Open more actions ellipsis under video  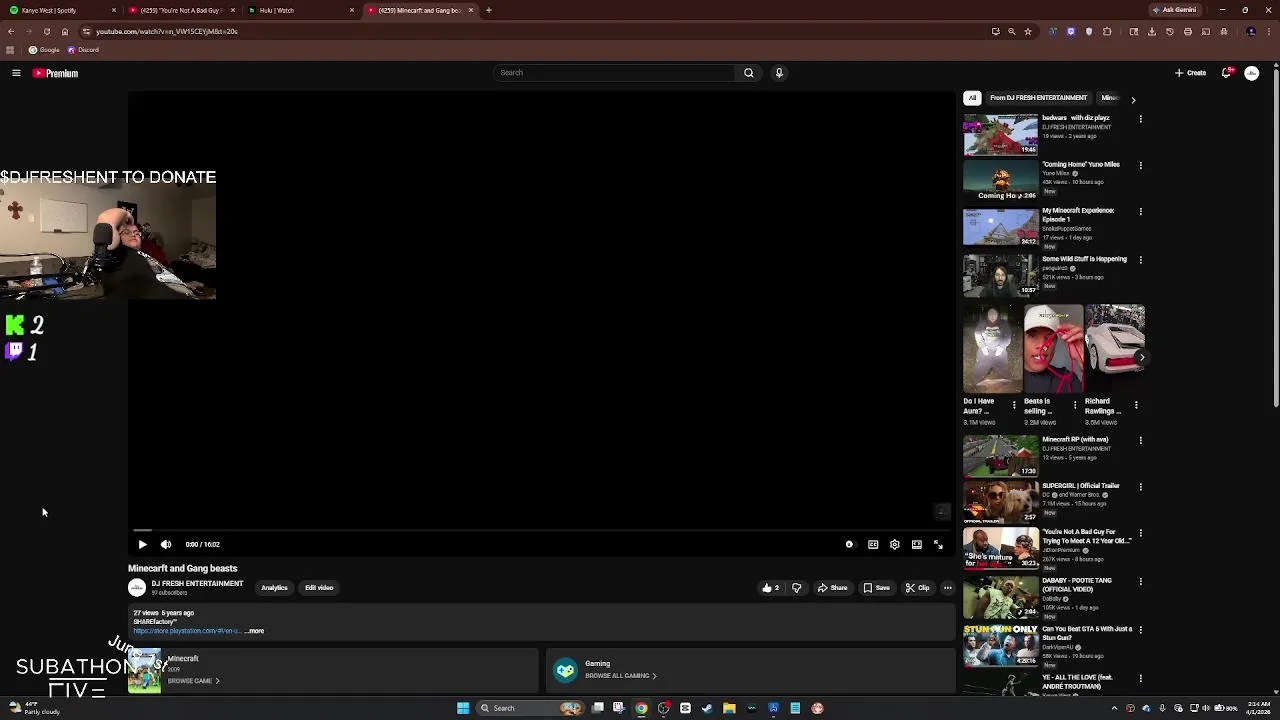[x=947, y=588]
